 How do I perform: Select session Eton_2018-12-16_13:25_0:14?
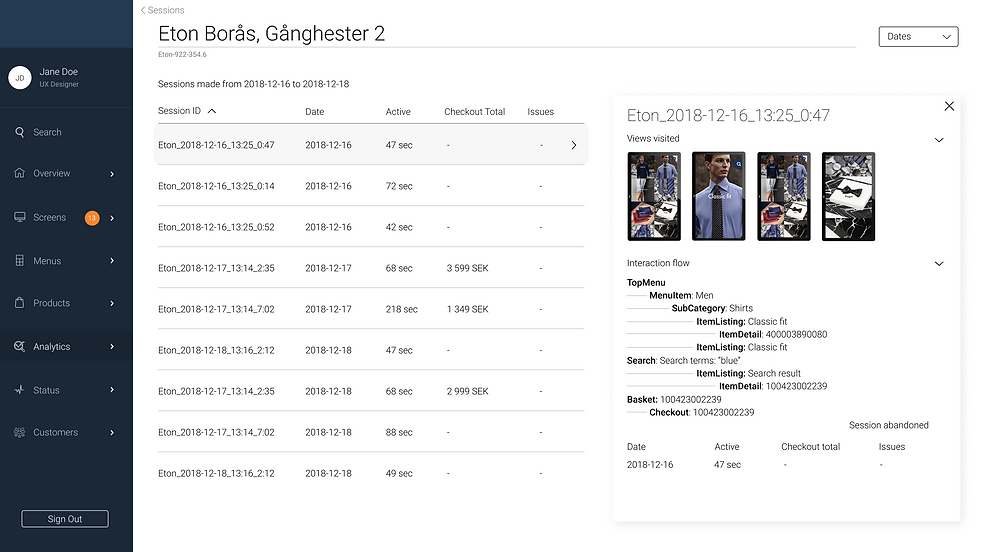pos(371,186)
